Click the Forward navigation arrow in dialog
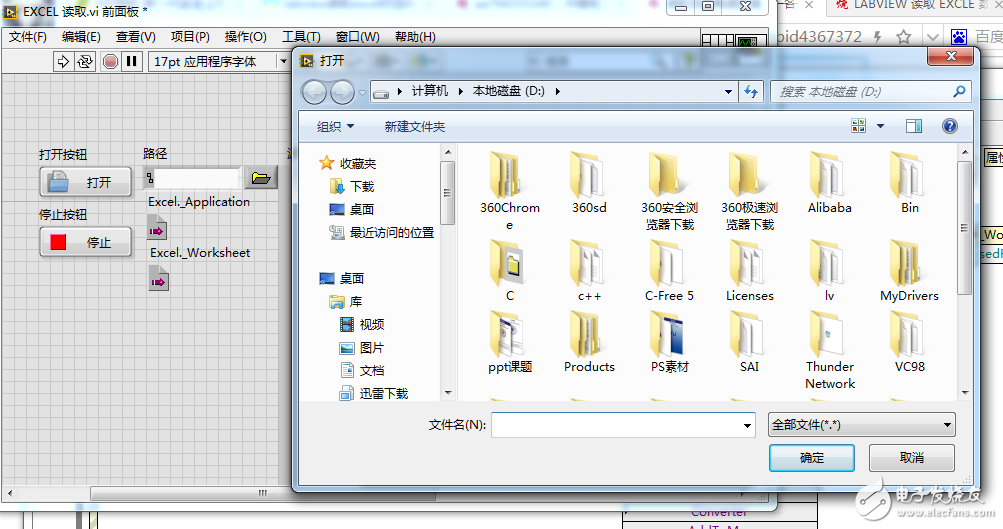This screenshot has height=529, width=1003. [342, 93]
